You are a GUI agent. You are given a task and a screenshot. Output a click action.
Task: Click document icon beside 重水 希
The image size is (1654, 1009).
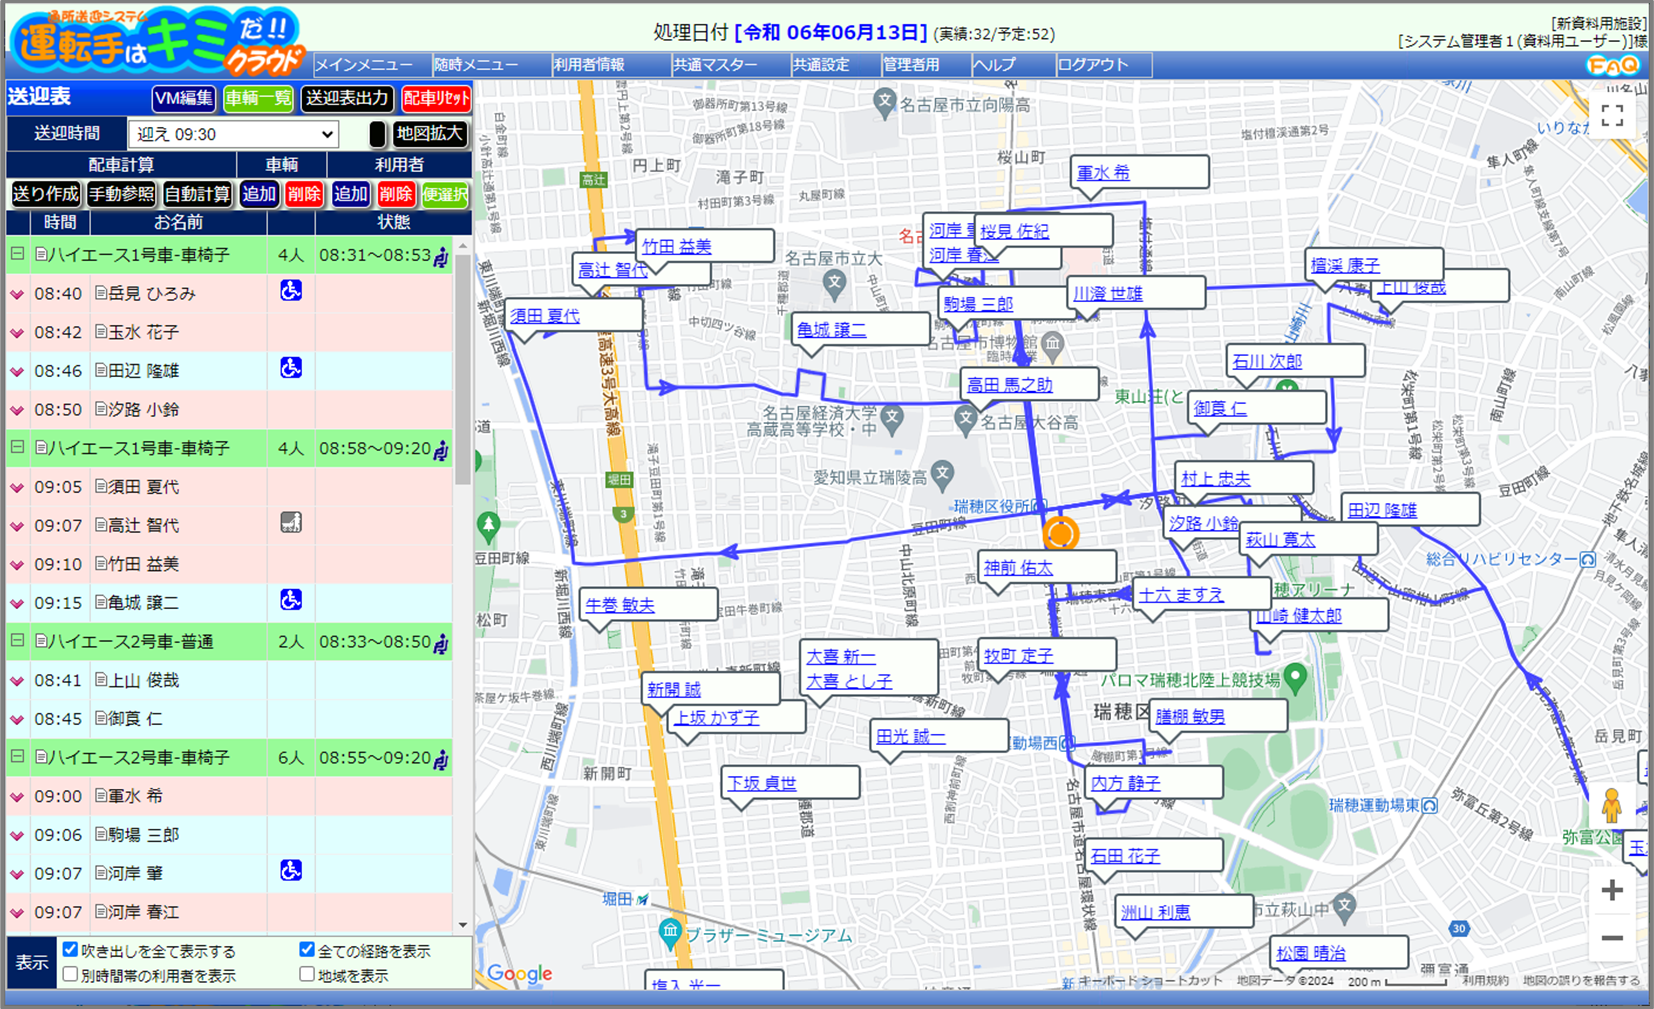point(101,795)
